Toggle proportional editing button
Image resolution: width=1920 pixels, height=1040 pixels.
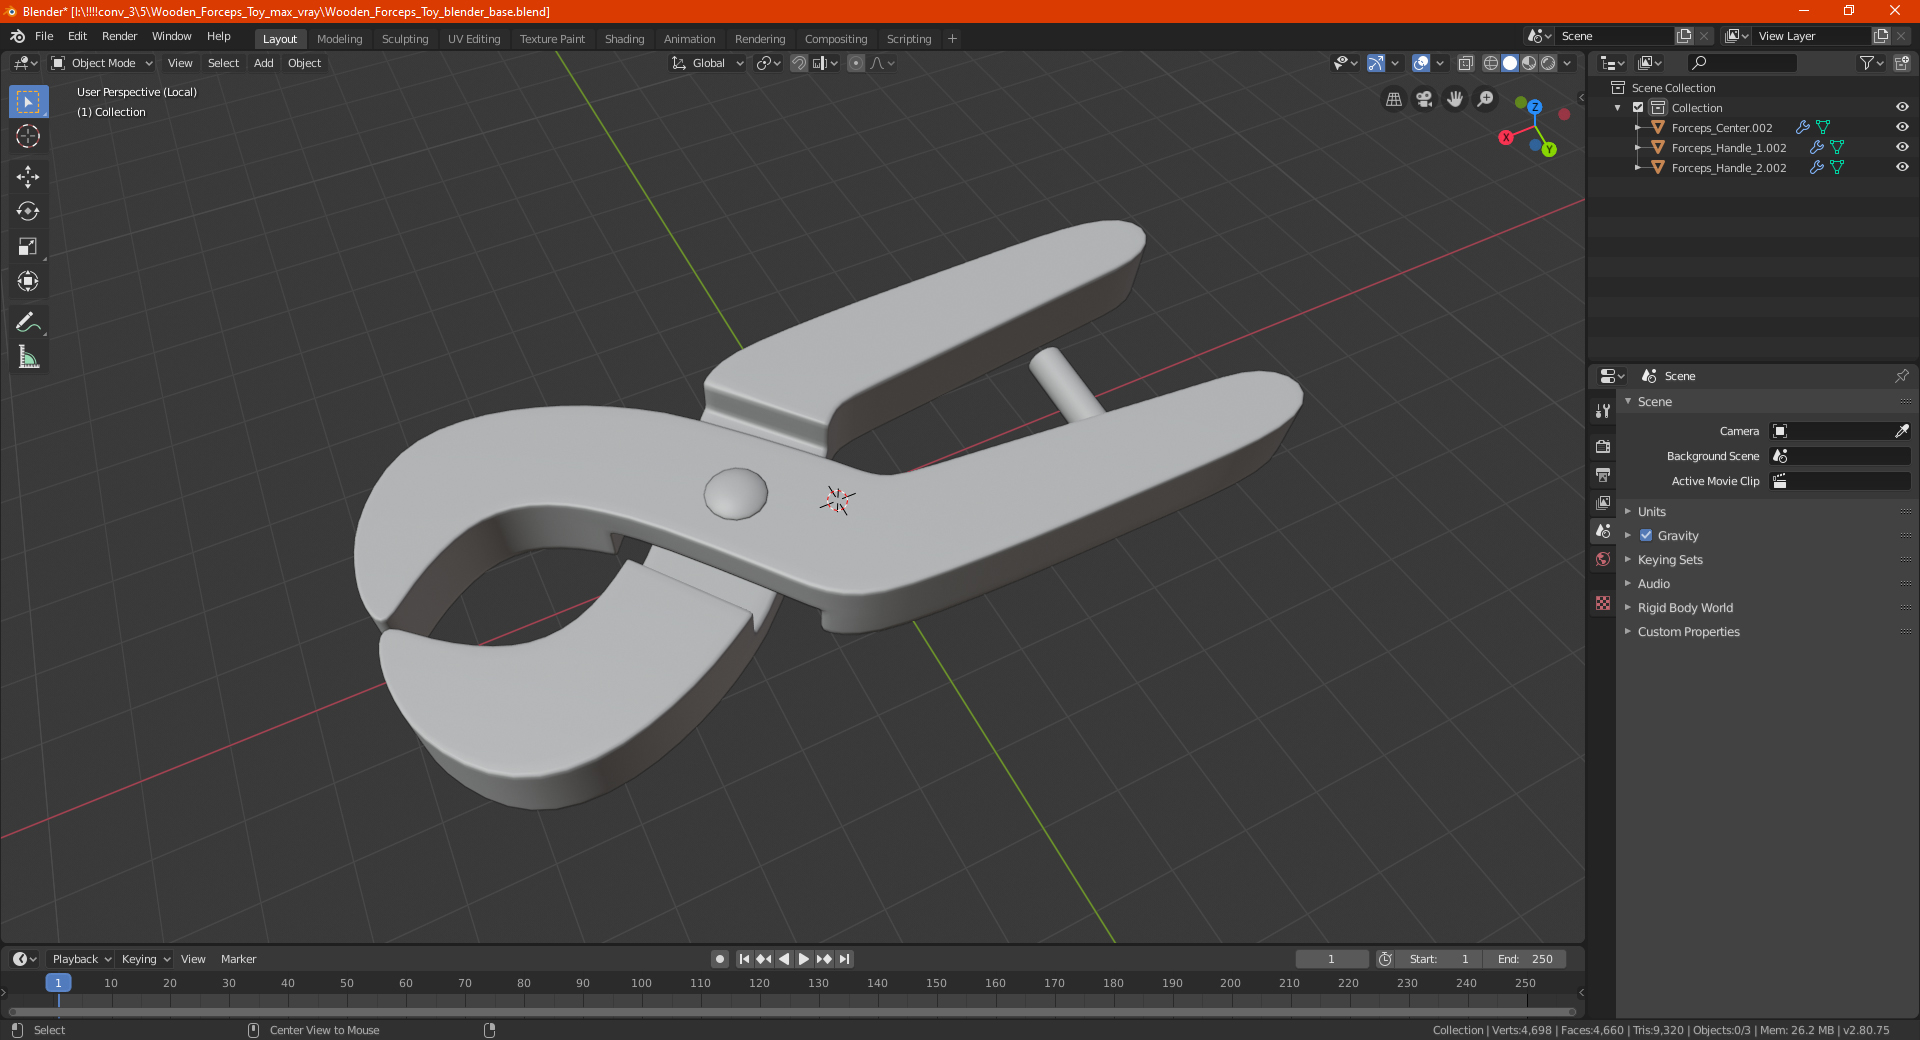click(856, 63)
